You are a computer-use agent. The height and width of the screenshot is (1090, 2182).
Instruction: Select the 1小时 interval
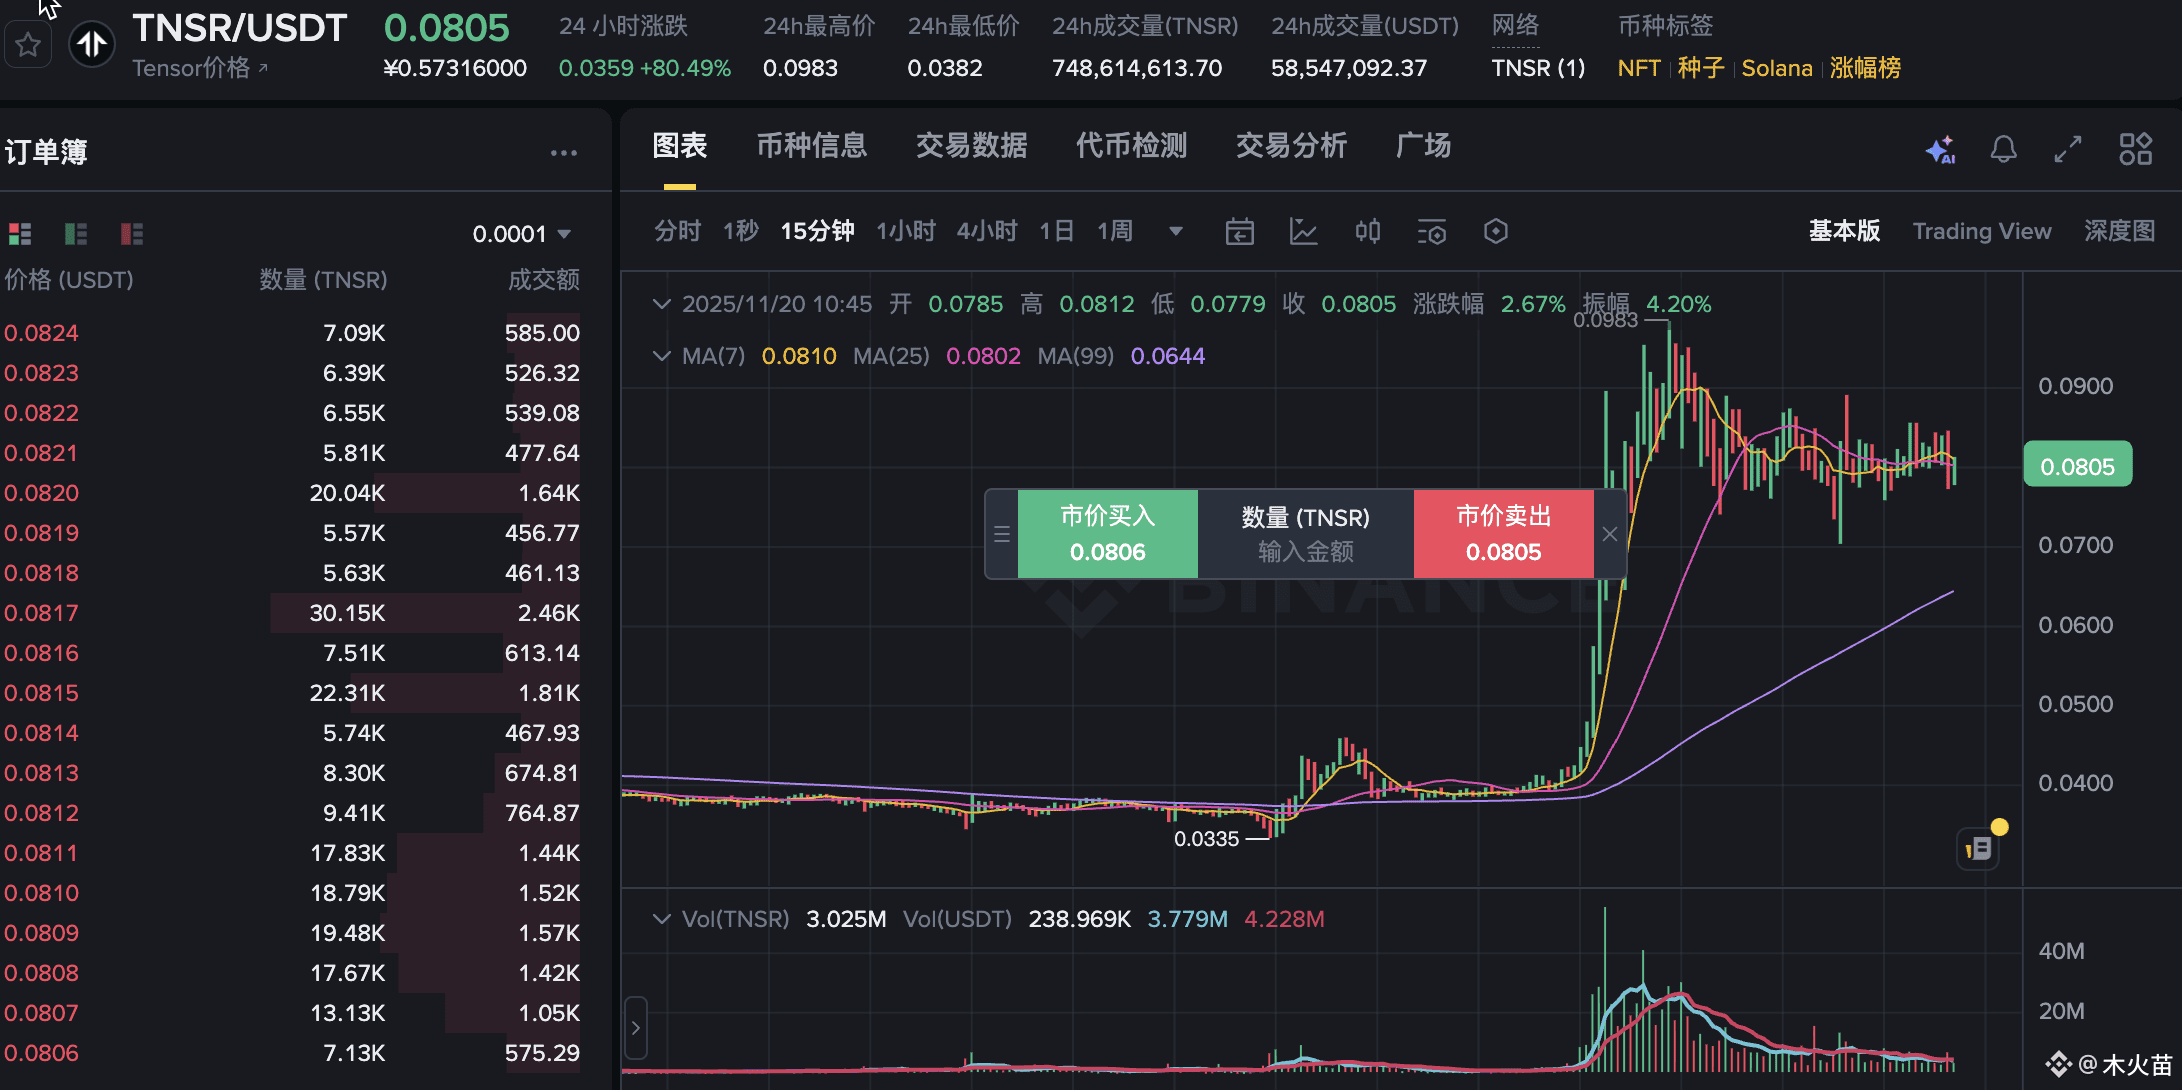pyautogui.click(x=906, y=232)
